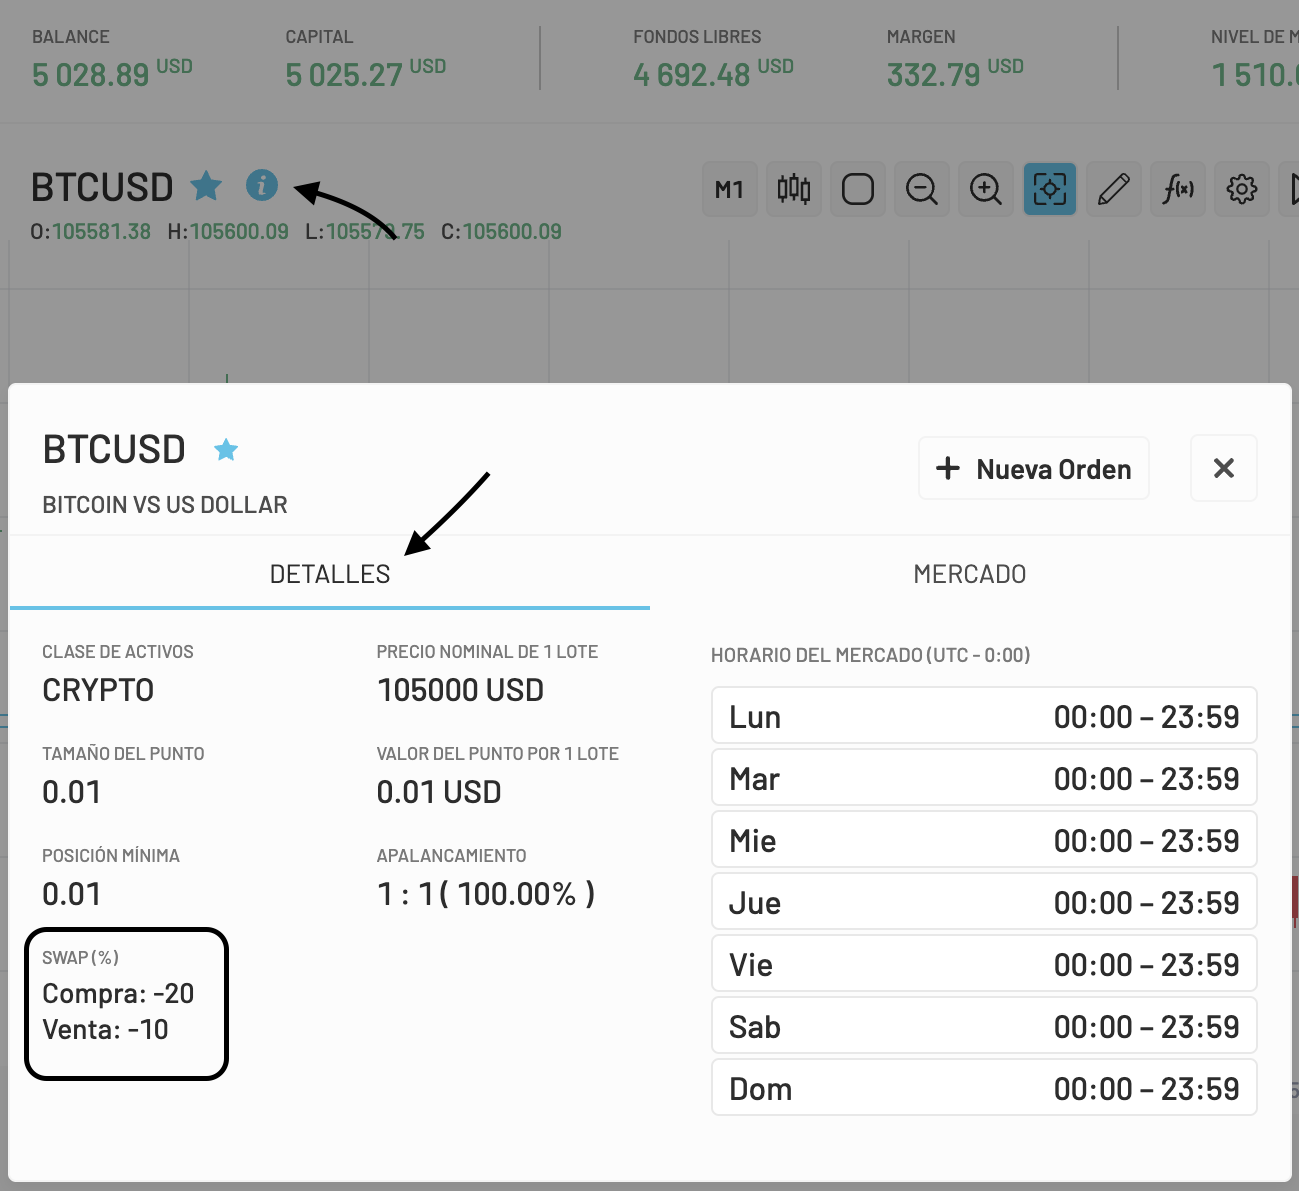The height and width of the screenshot is (1191, 1299).
Task: Select the Vie schedule row
Action: pyautogui.click(x=984, y=964)
